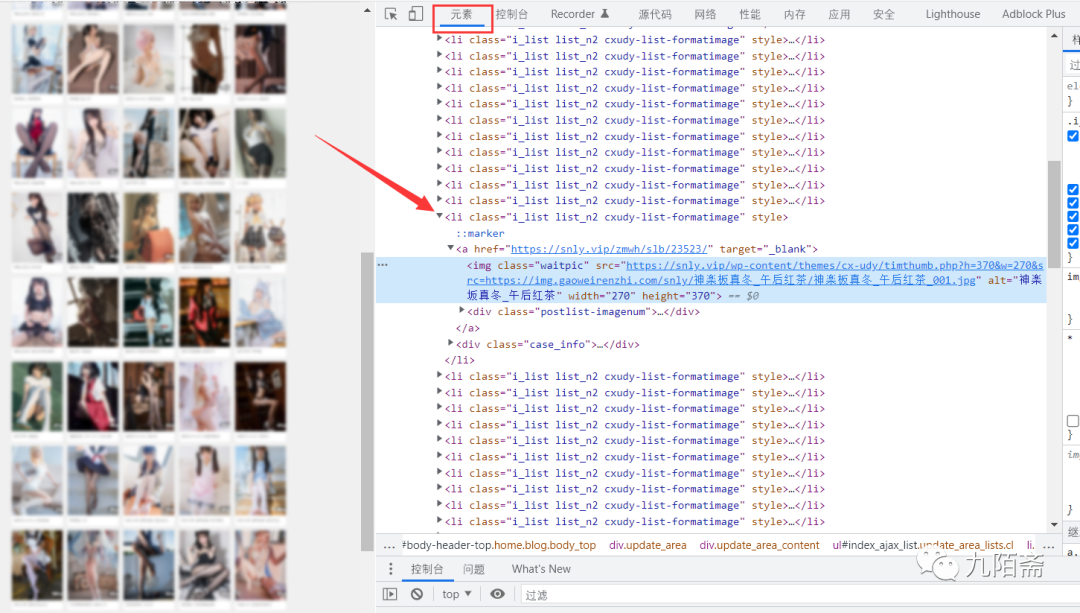This screenshot has height=613, width=1080.
Task: Open the 内存 Memory tab
Action: point(795,14)
